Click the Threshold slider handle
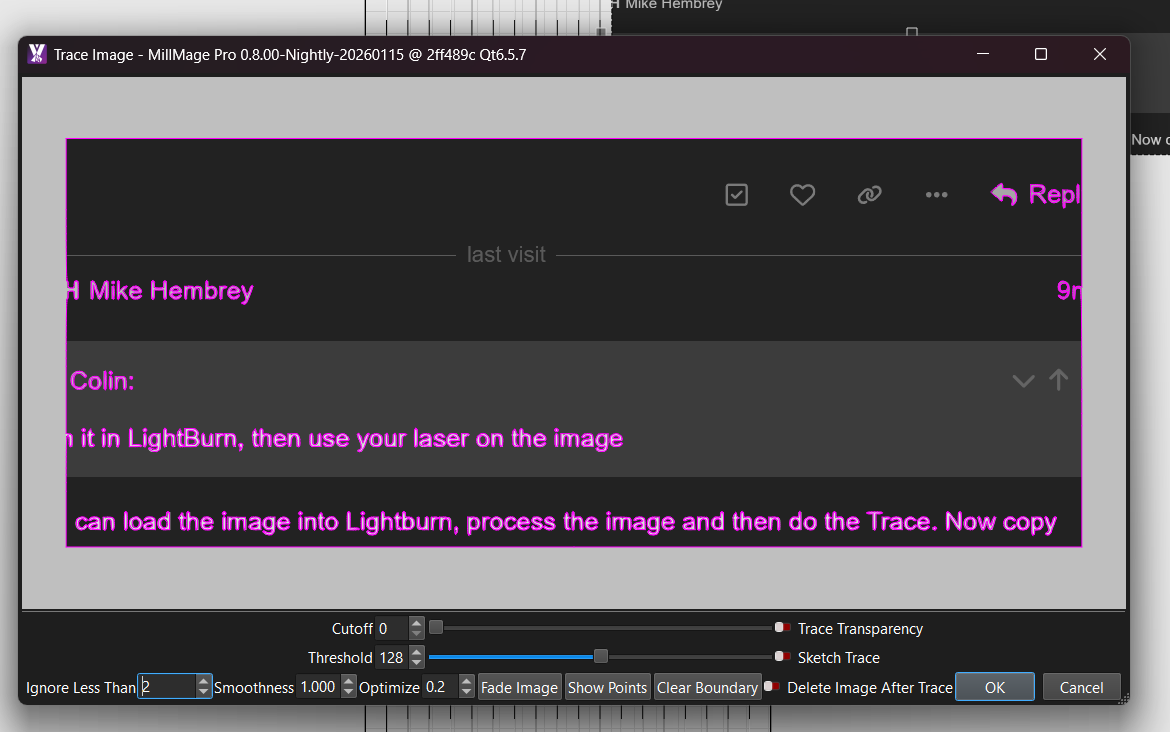 pyautogui.click(x=600, y=657)
